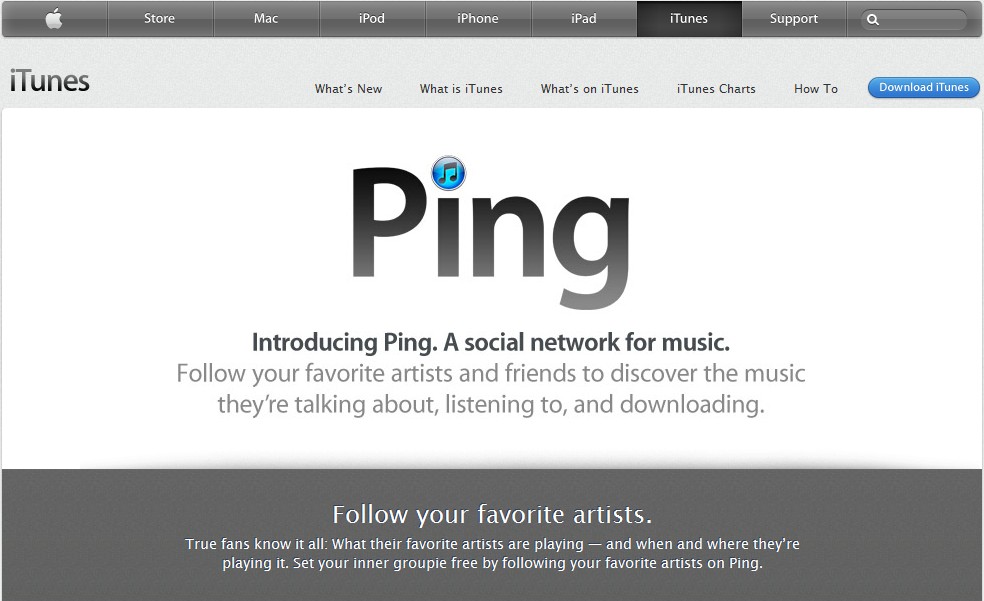Click the iTunes page title logo
Image resolution: width=984 pixels, height=601 pixels.
[x=50, y=81]
